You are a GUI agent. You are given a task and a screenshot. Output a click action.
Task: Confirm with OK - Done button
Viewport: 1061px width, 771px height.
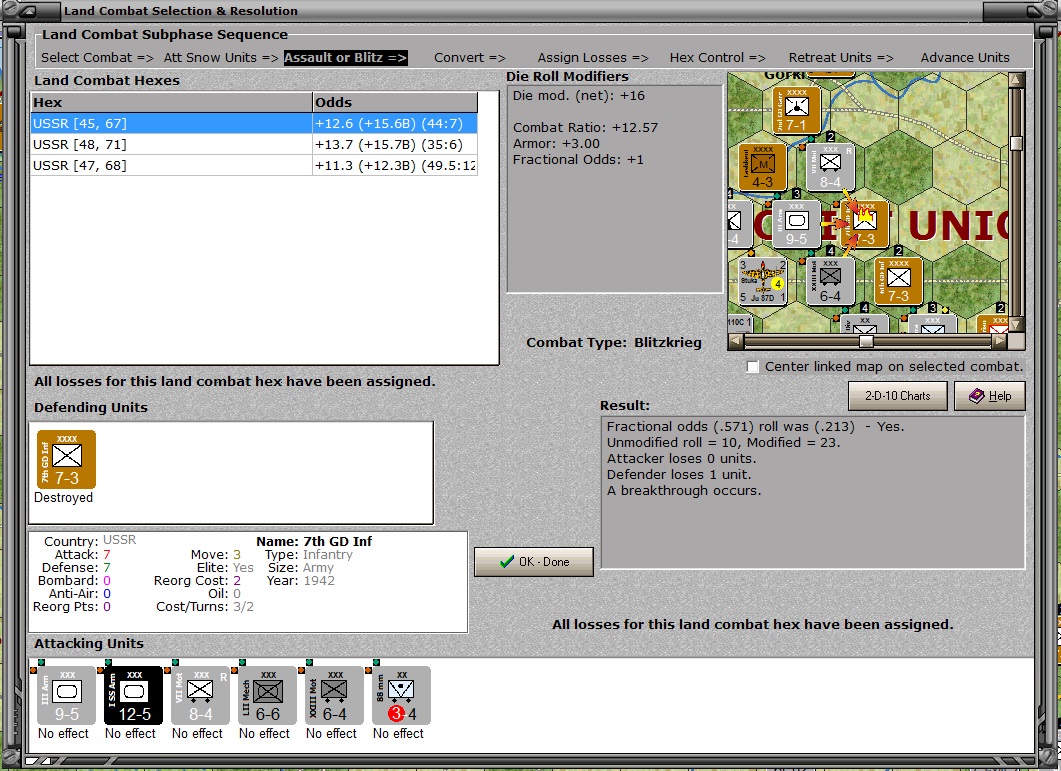[534, 562]
